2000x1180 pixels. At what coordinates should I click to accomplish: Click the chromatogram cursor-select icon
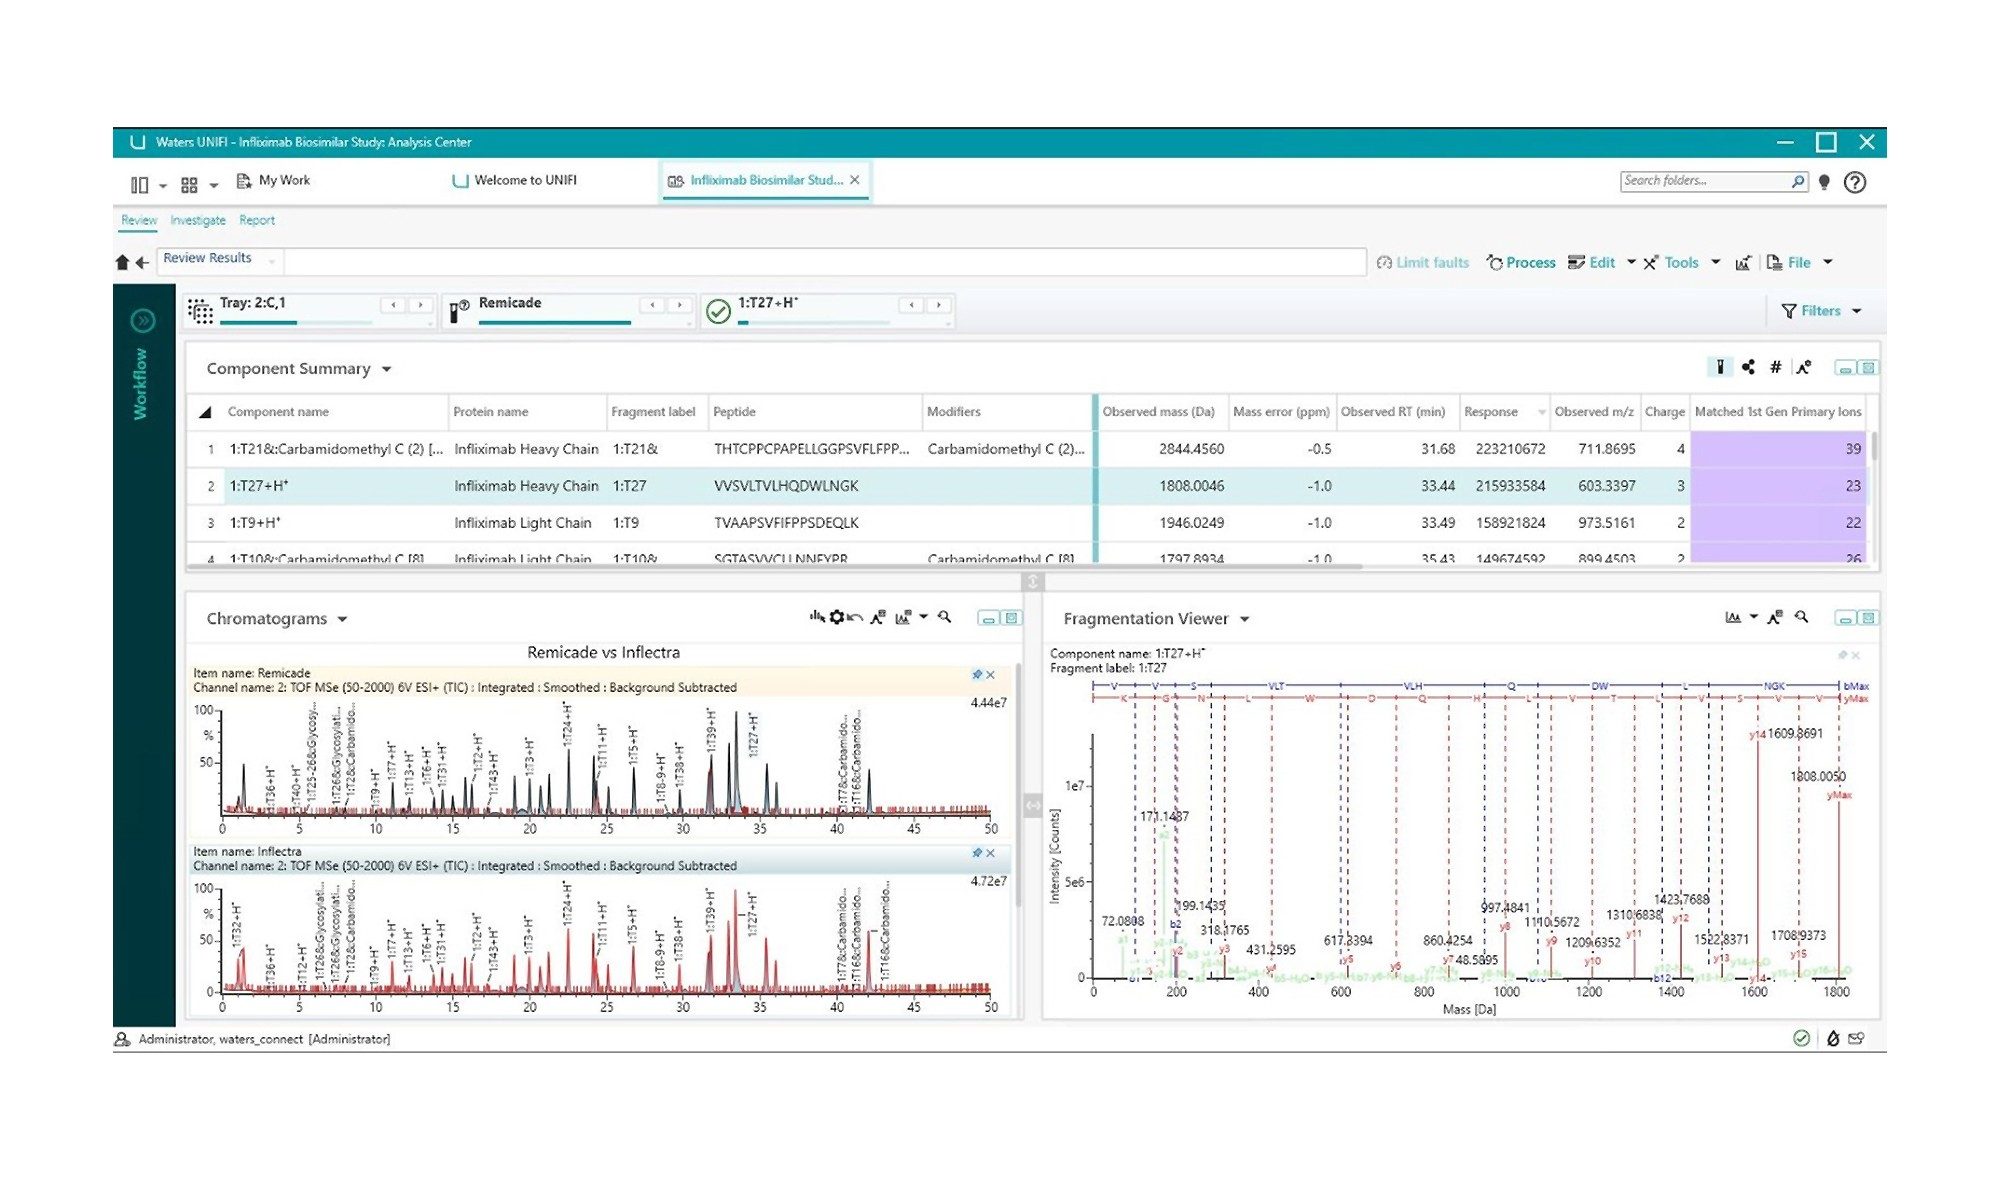(x=817, y=617)
